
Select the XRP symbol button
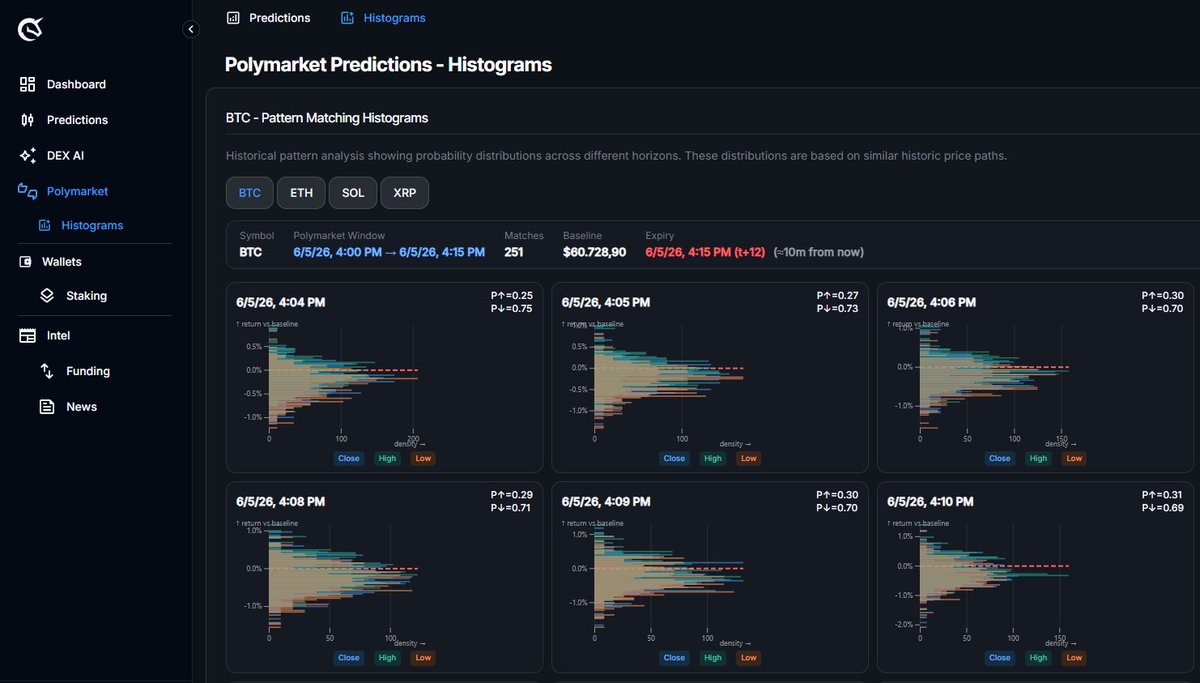[405, 193]
